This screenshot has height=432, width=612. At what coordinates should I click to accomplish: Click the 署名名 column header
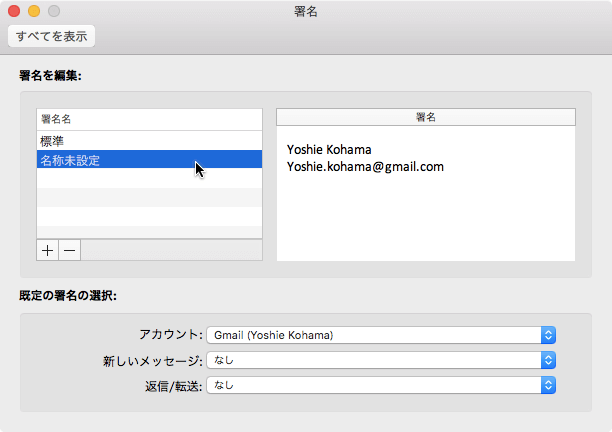pyautogui.click(x=149, y=119)
